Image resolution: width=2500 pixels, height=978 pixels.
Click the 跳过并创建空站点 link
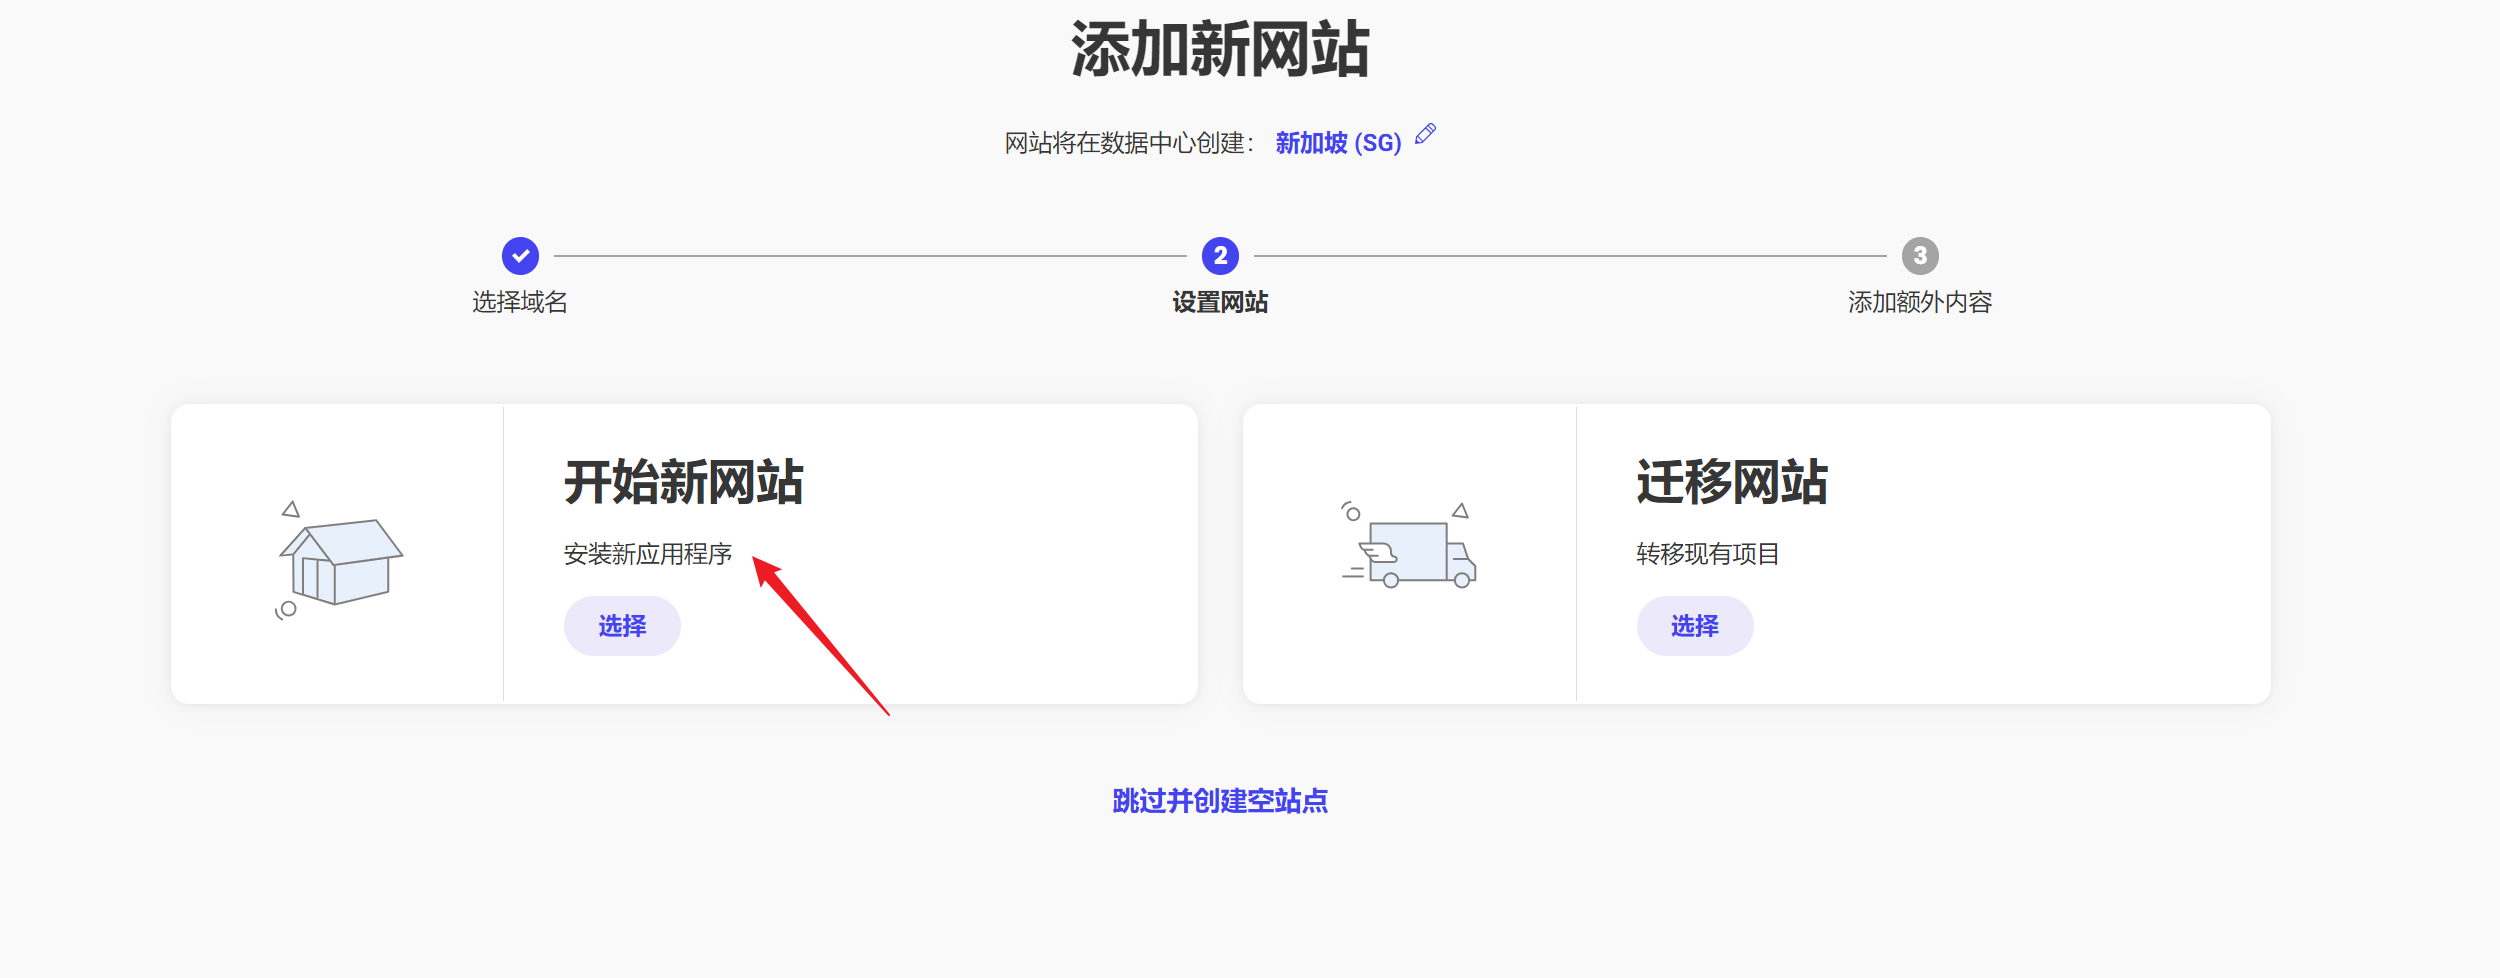1220,801
